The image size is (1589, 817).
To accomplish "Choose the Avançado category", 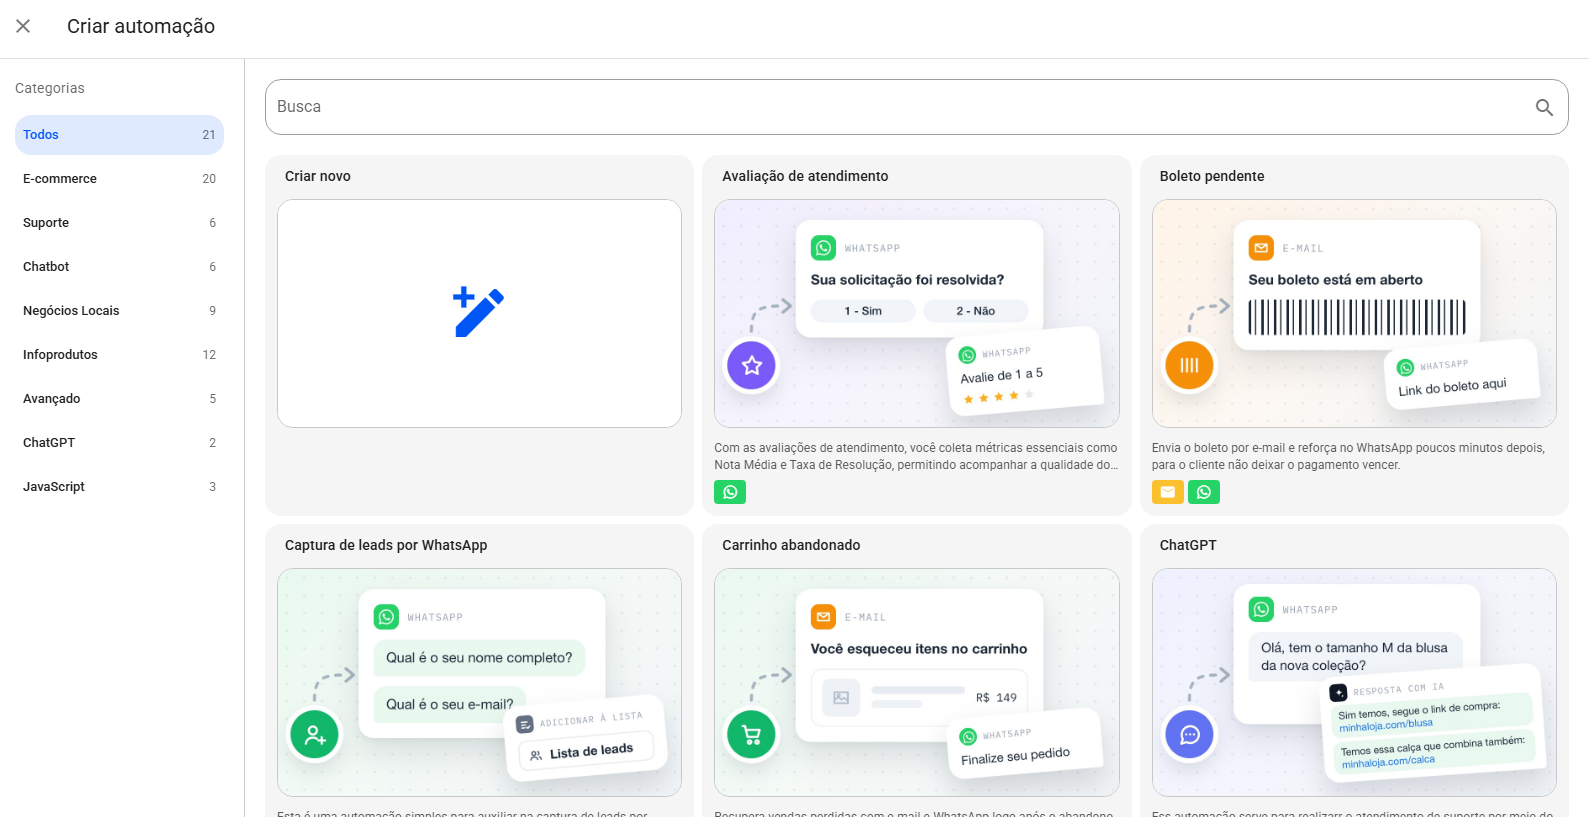I will [119, 399].
